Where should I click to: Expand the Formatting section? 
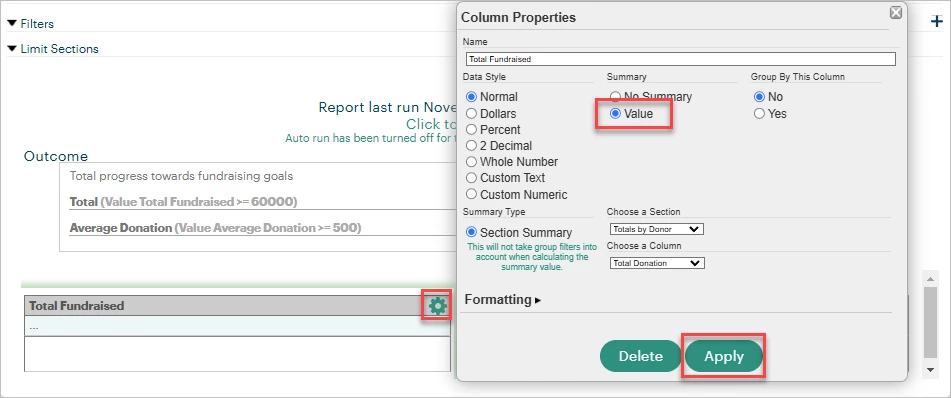[502, 300]
